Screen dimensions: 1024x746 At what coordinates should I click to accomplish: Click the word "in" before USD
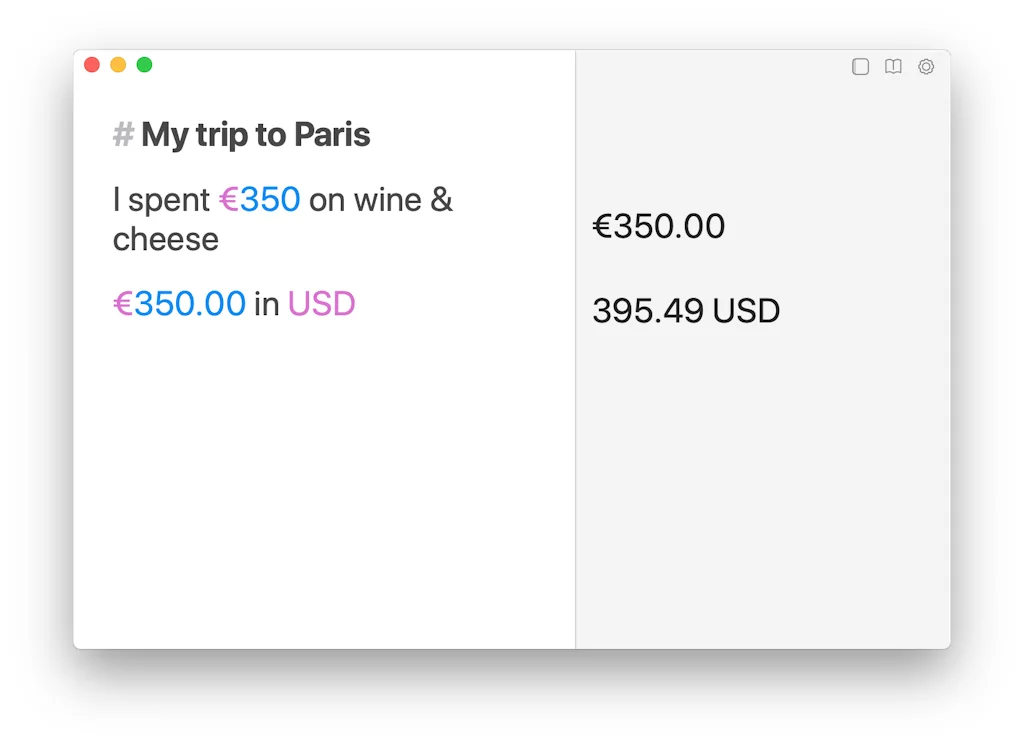tap(266, 303)
